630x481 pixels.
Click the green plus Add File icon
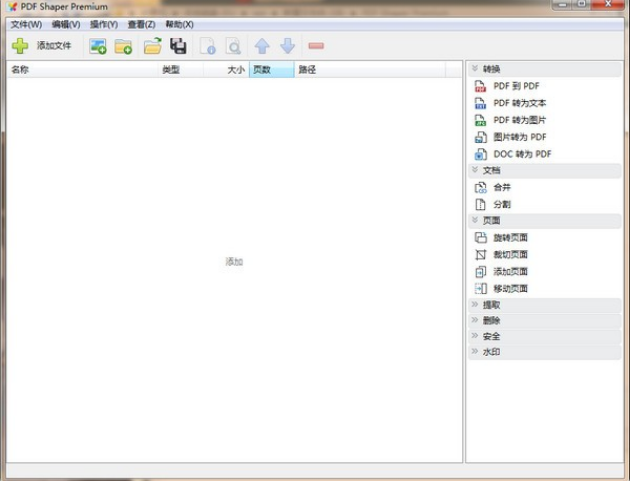tap(20, 46)
